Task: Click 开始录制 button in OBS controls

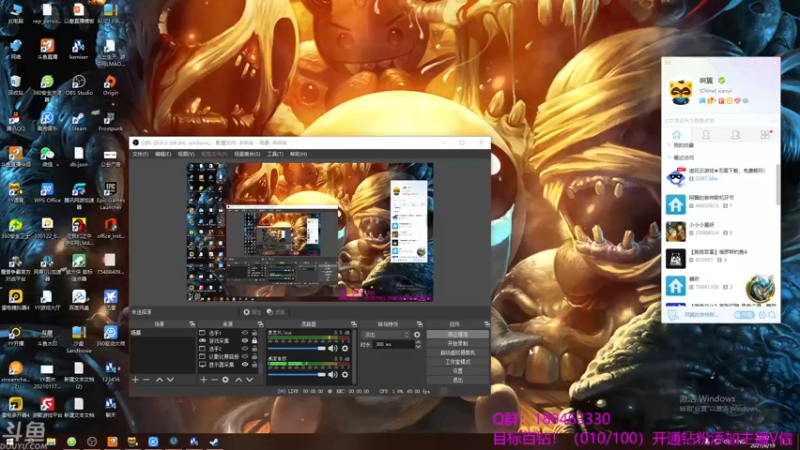Action: 458,344
